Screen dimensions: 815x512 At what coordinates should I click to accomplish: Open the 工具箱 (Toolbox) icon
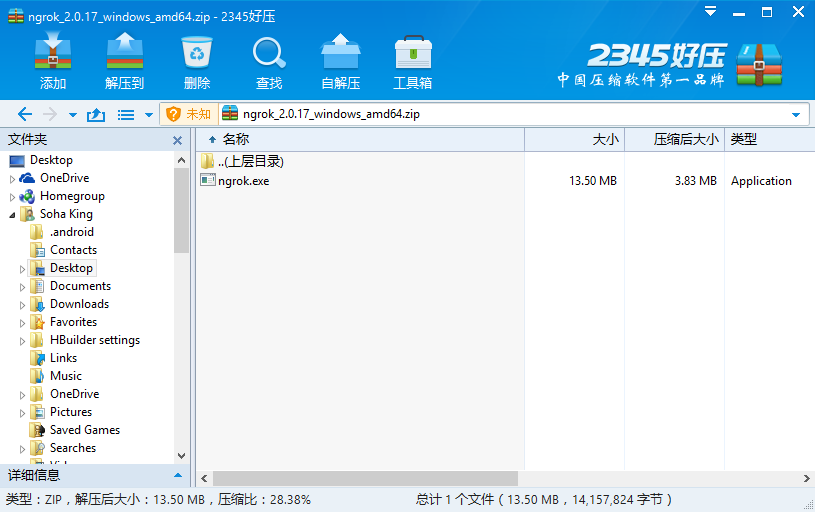coord(413,61)
